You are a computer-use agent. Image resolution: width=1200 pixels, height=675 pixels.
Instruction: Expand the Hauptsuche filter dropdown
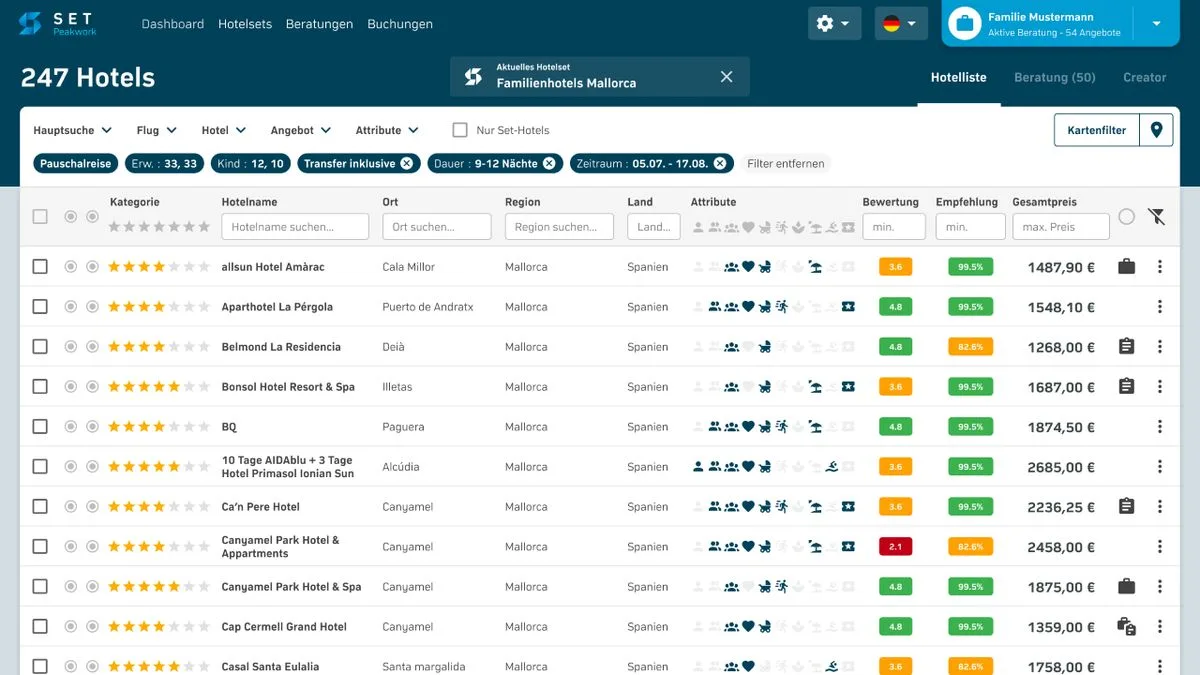pyautogui.click(x=73, y=130)
